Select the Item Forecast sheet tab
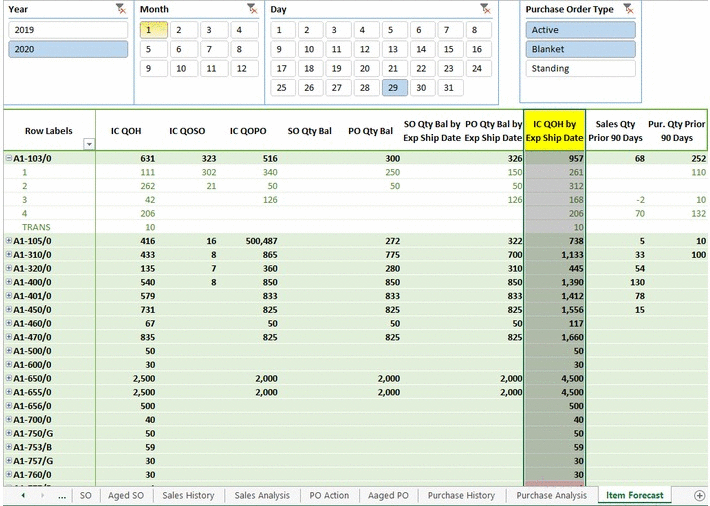710x506 pixels. coord(634,496)
